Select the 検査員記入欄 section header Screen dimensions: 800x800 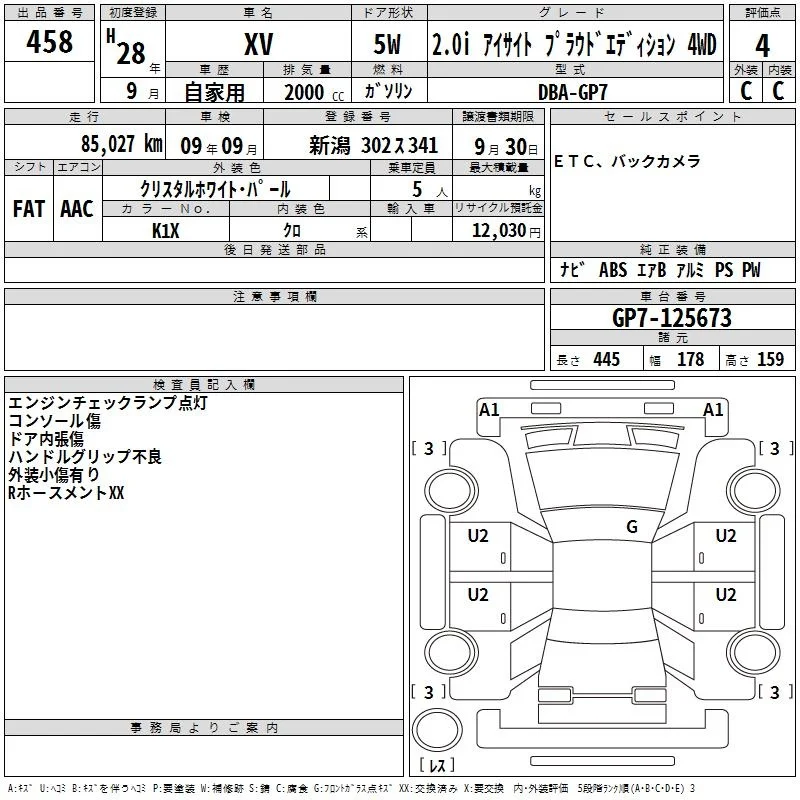pos(204,385)
